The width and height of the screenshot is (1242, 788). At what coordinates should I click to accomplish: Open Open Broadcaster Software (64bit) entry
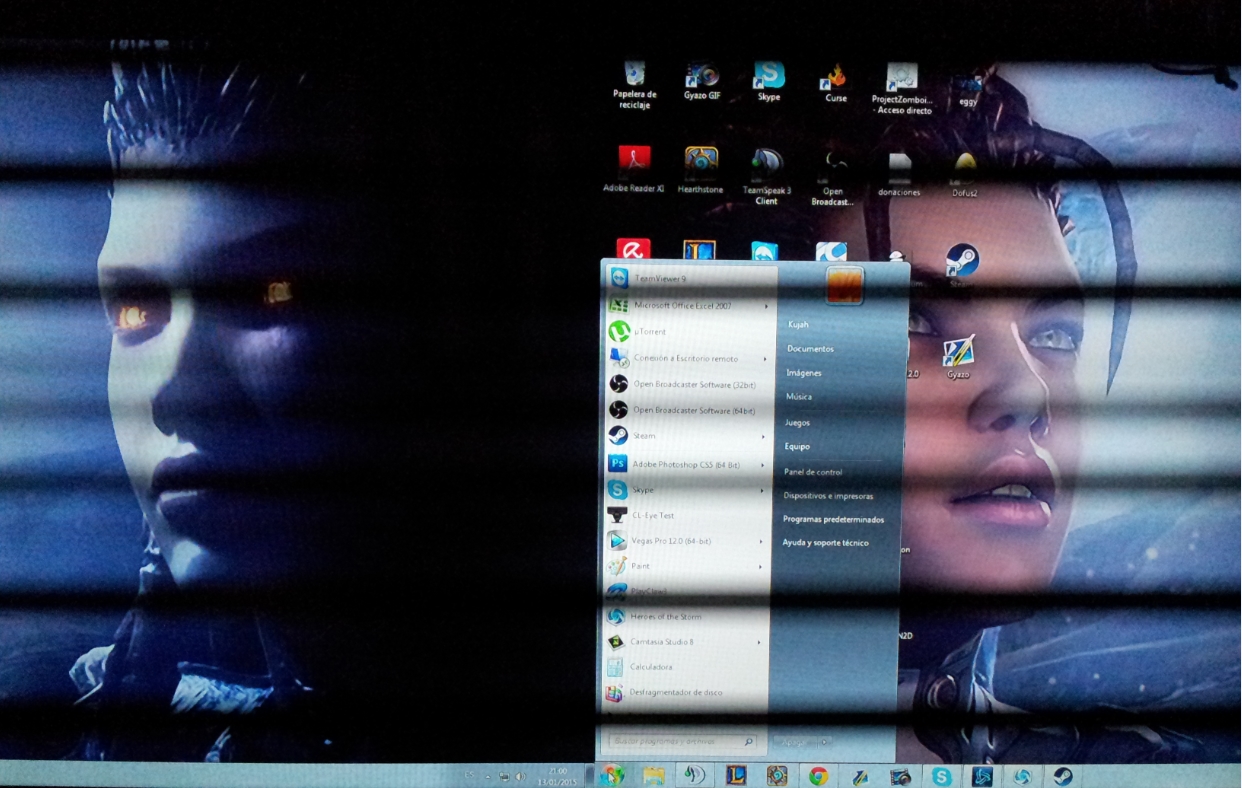690,411
